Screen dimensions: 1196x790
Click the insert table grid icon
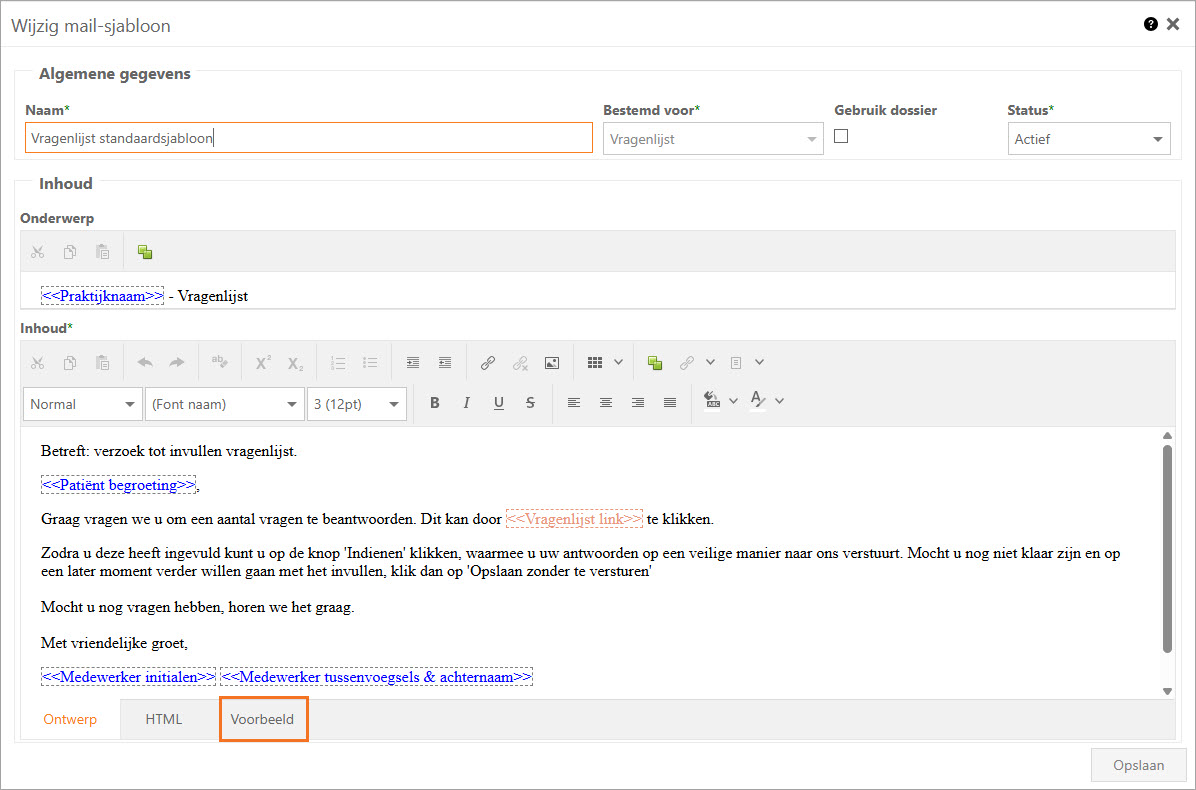click(x=595, y=363)
